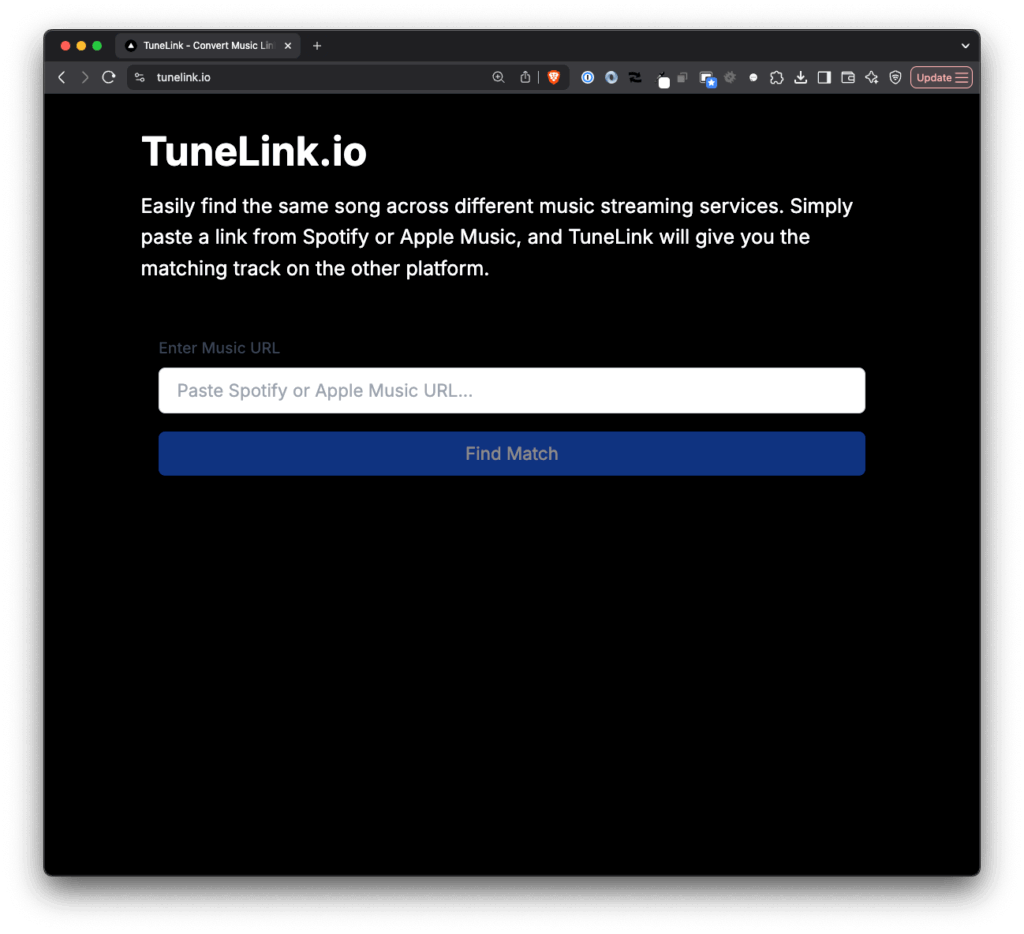Open the Leo AI sparkle icon

pyautogui.click(x=872, y=77)
